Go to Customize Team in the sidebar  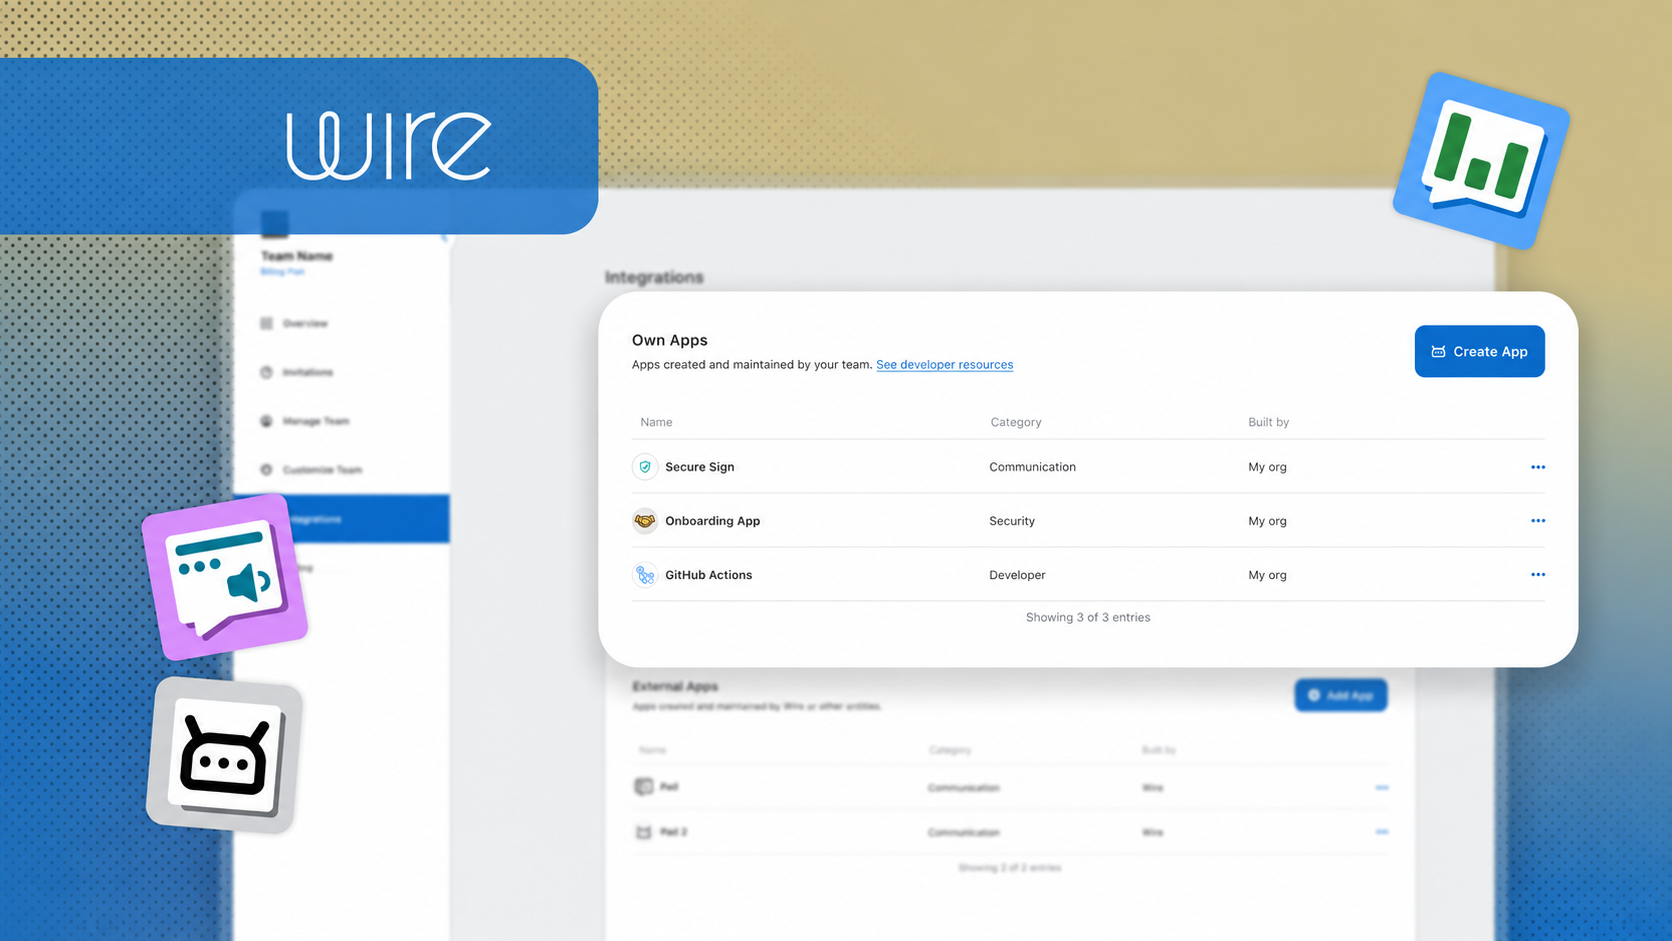click(322, 470)
